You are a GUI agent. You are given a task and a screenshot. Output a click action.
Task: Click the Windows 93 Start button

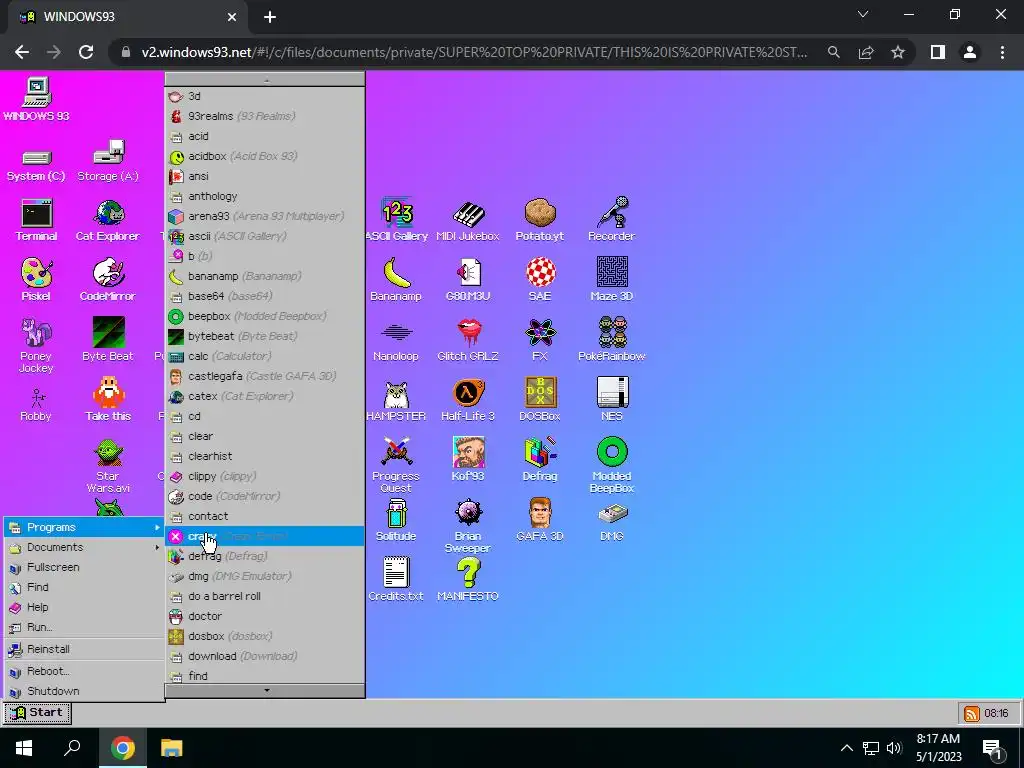click(x=37, y=713)
